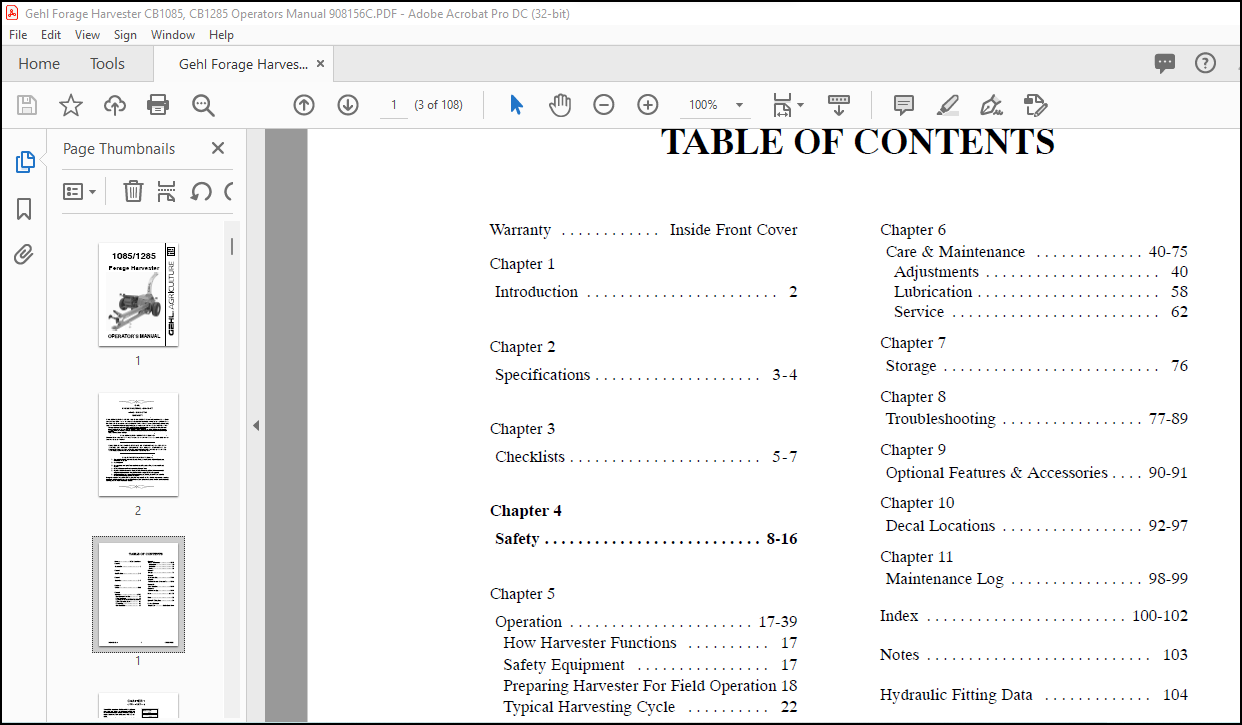1242x725 pixels.
Task: Click the 'Troubleshooting' contents entry
Action: coord(1037,419)
